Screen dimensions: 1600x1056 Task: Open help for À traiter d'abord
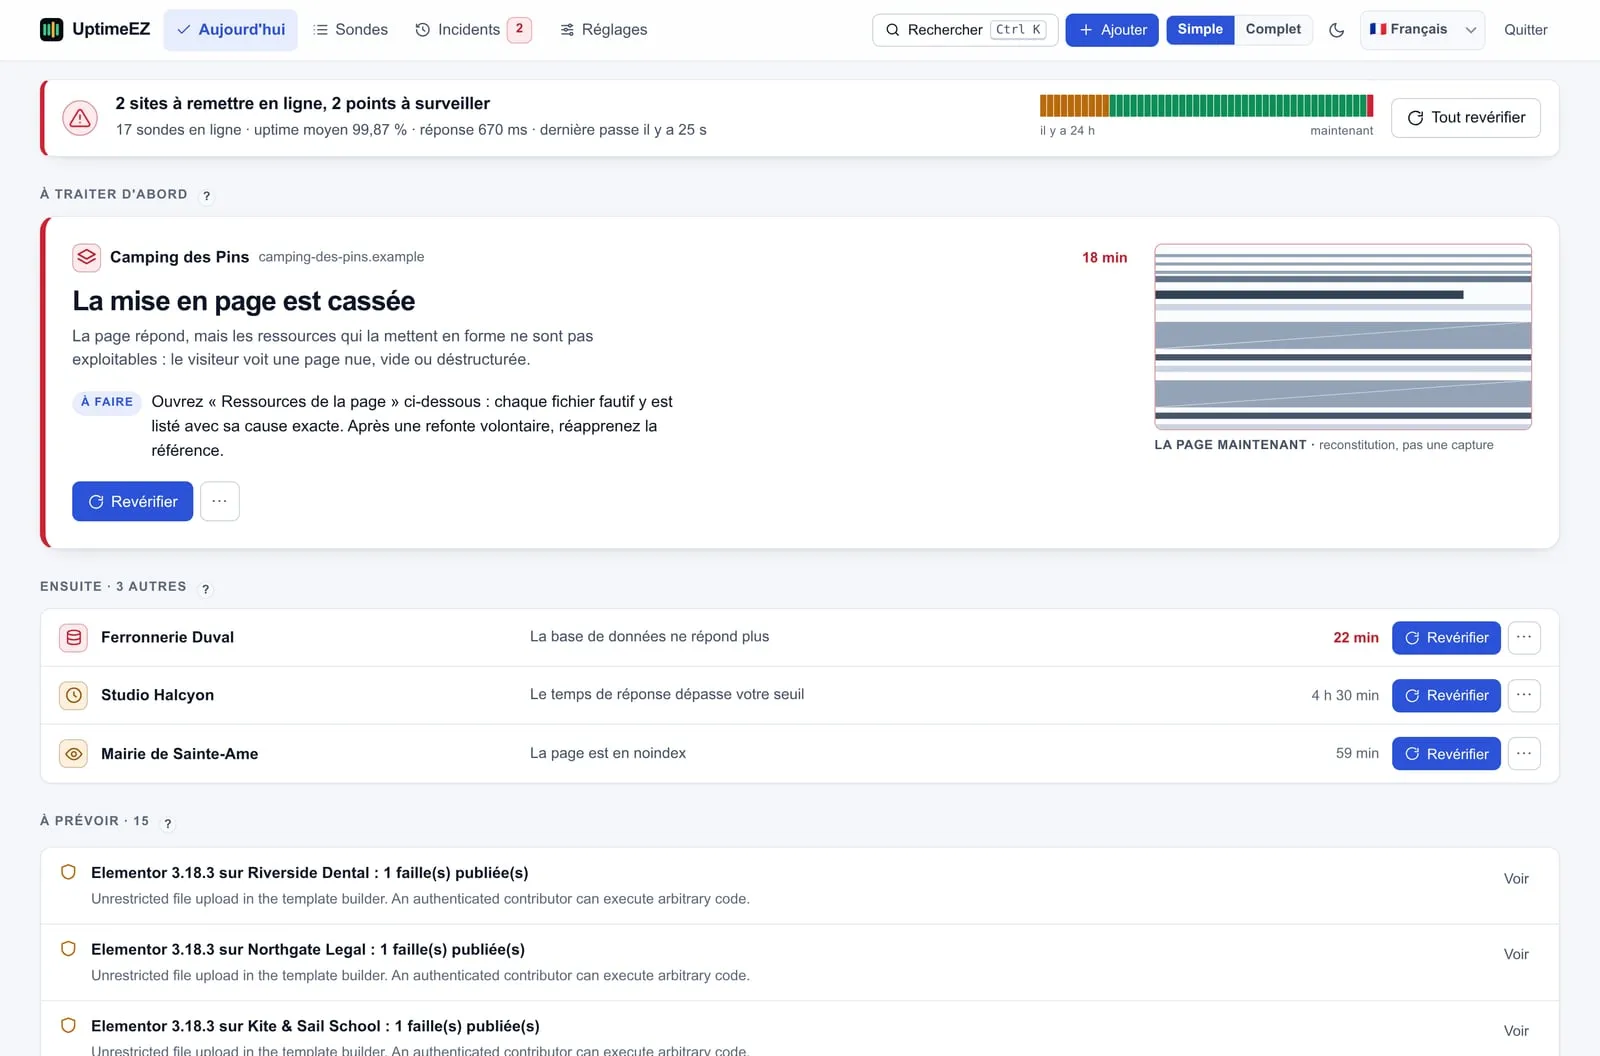(207, 196)
